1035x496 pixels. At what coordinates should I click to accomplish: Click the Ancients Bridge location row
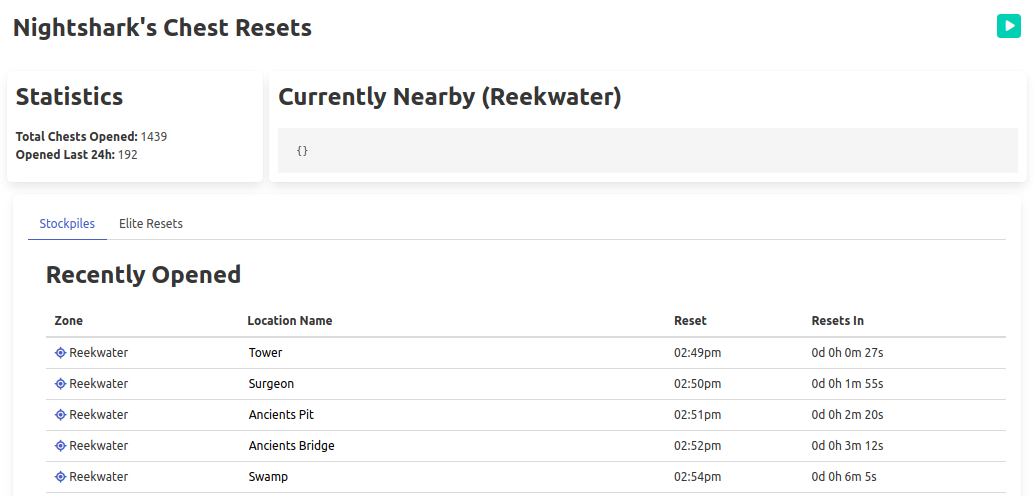(291, 446)
